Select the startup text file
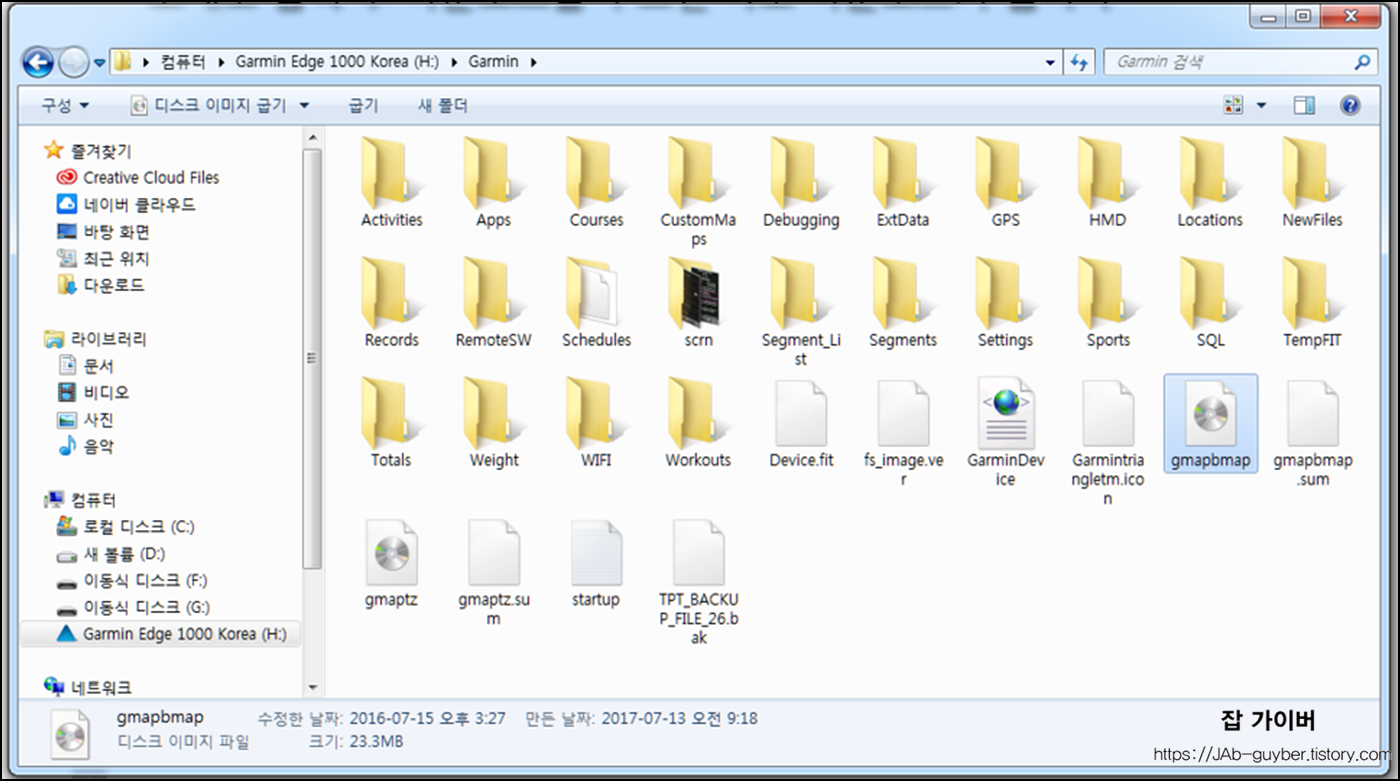 (x=596, y=563)
